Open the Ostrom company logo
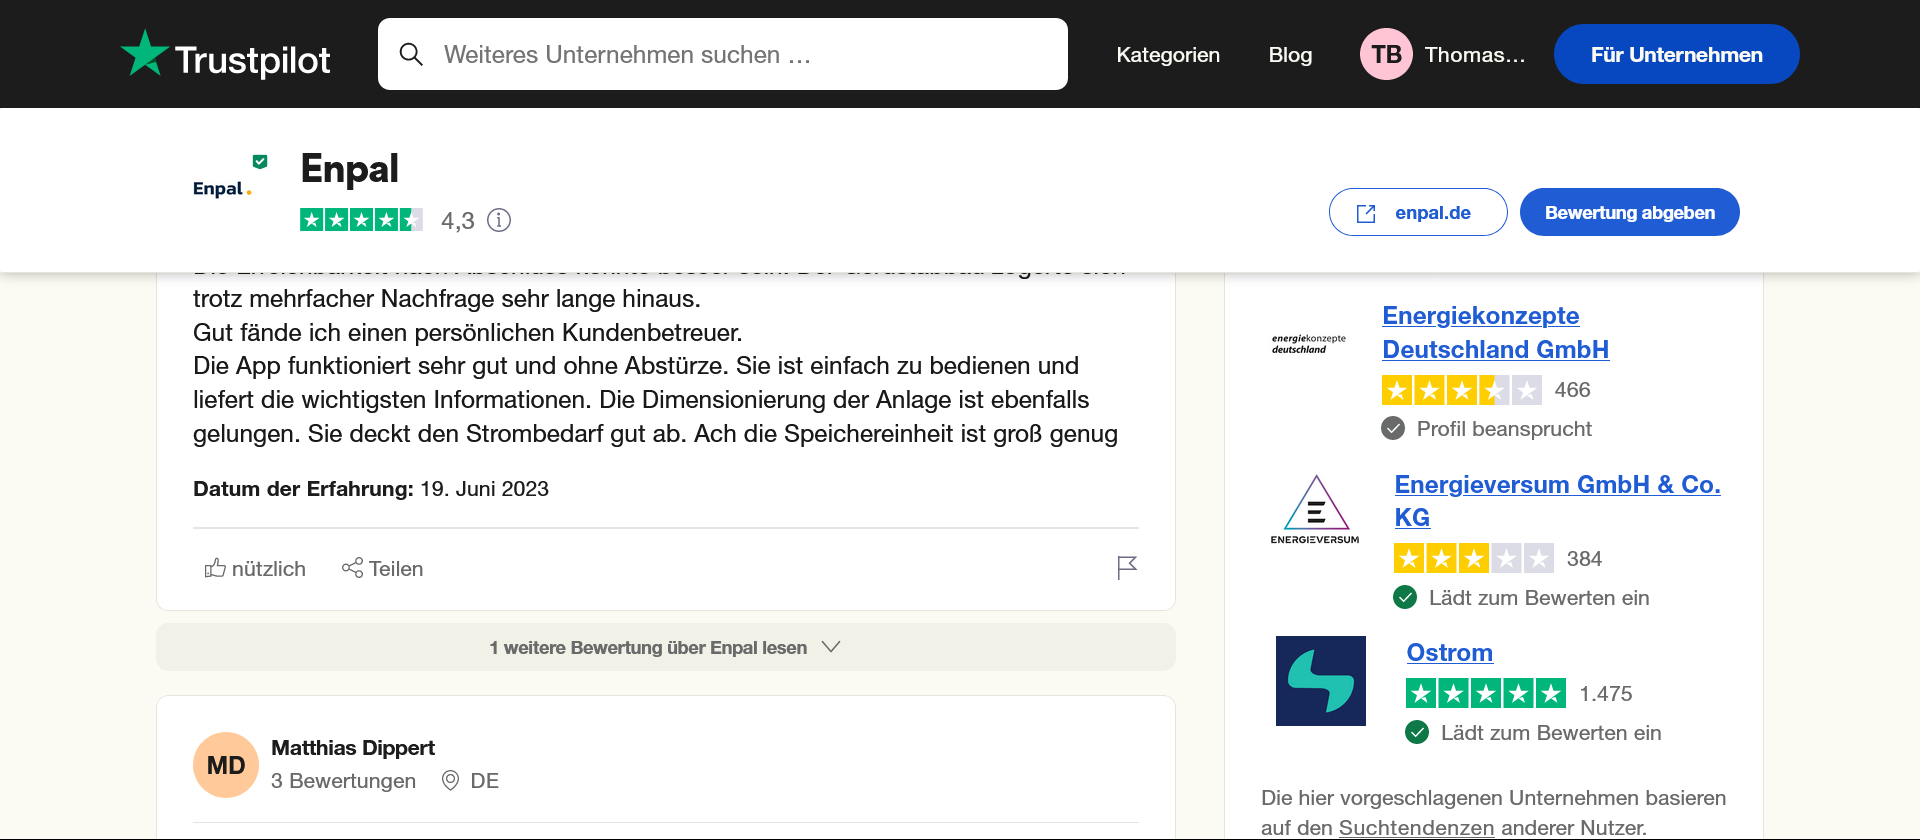 [x=1320, y=681]
